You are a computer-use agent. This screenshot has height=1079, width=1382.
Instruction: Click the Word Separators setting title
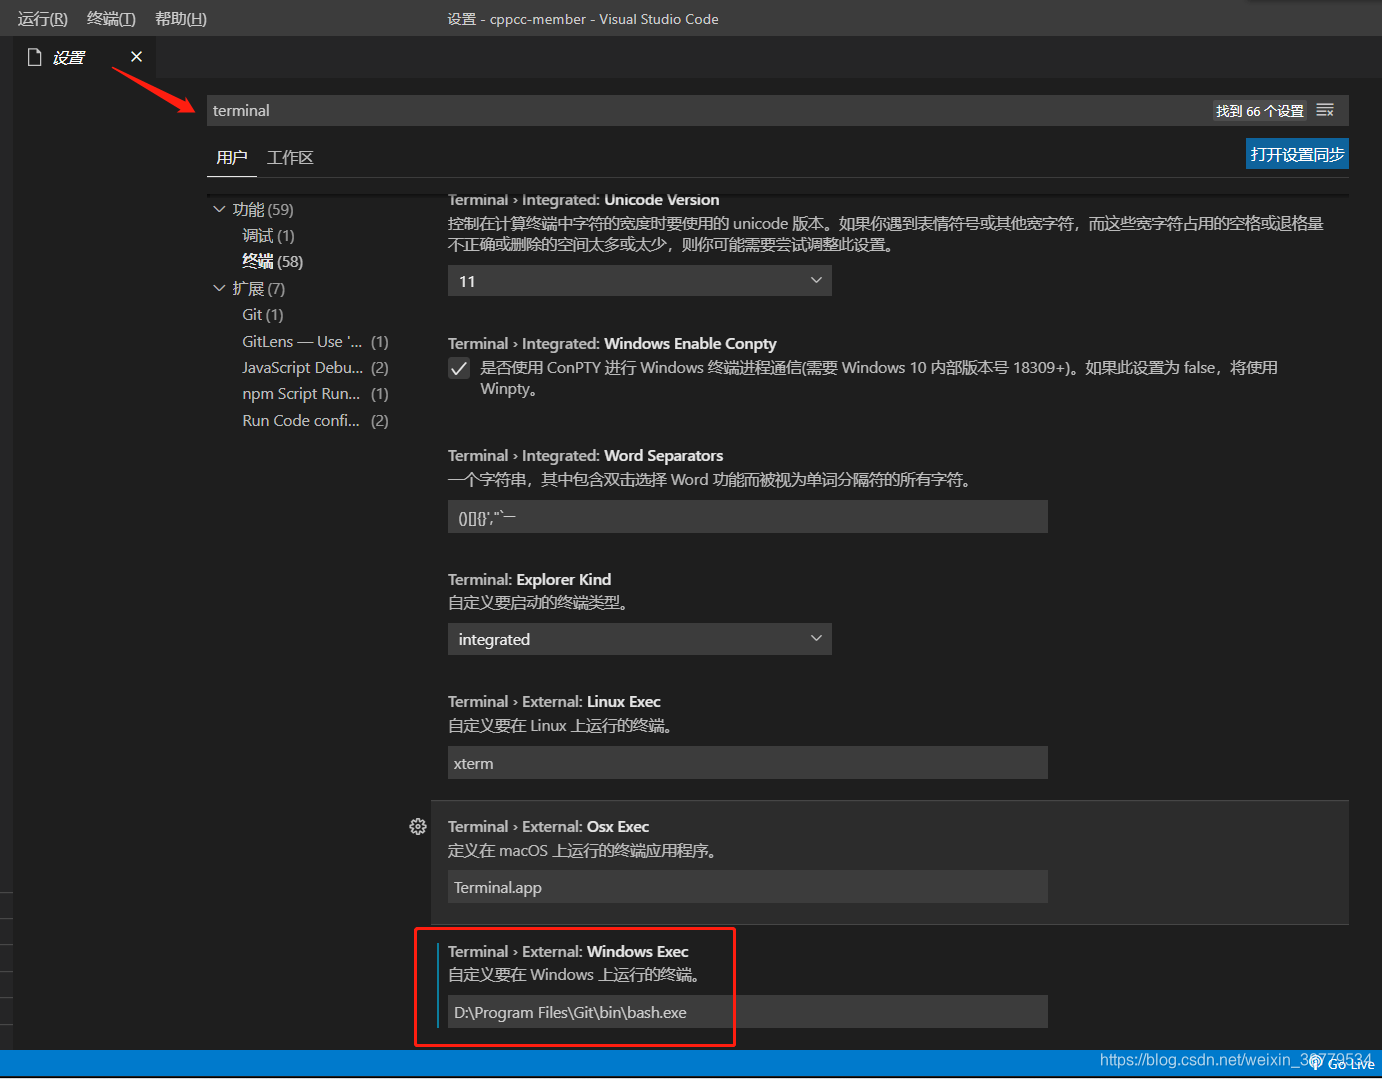click(585, 456)
